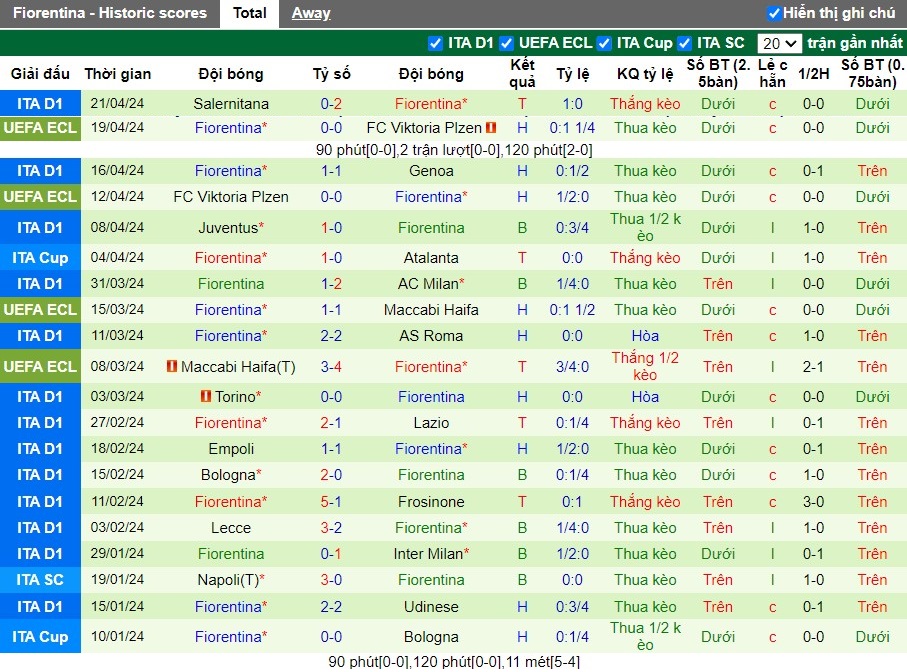Screen dimensions: 907x672
Task: Open the recent matches count dropdown showing 20
Action: (x=779, y=43)
